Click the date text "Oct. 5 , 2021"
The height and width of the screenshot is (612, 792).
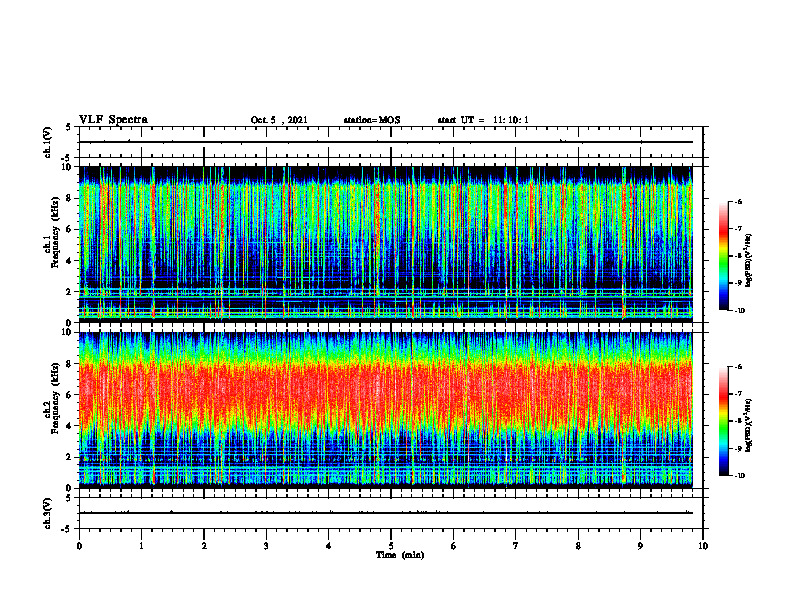[279, 120]
